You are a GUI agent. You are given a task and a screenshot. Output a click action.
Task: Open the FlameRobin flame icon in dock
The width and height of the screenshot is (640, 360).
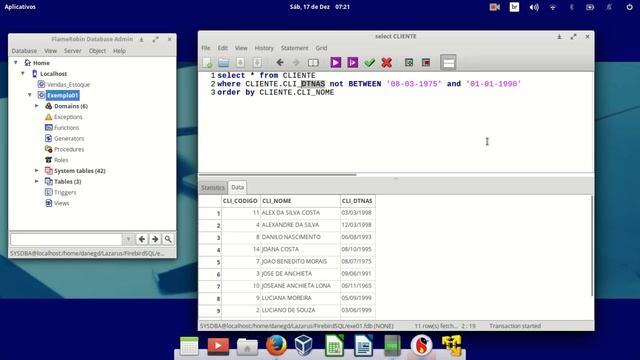(421, 346)
